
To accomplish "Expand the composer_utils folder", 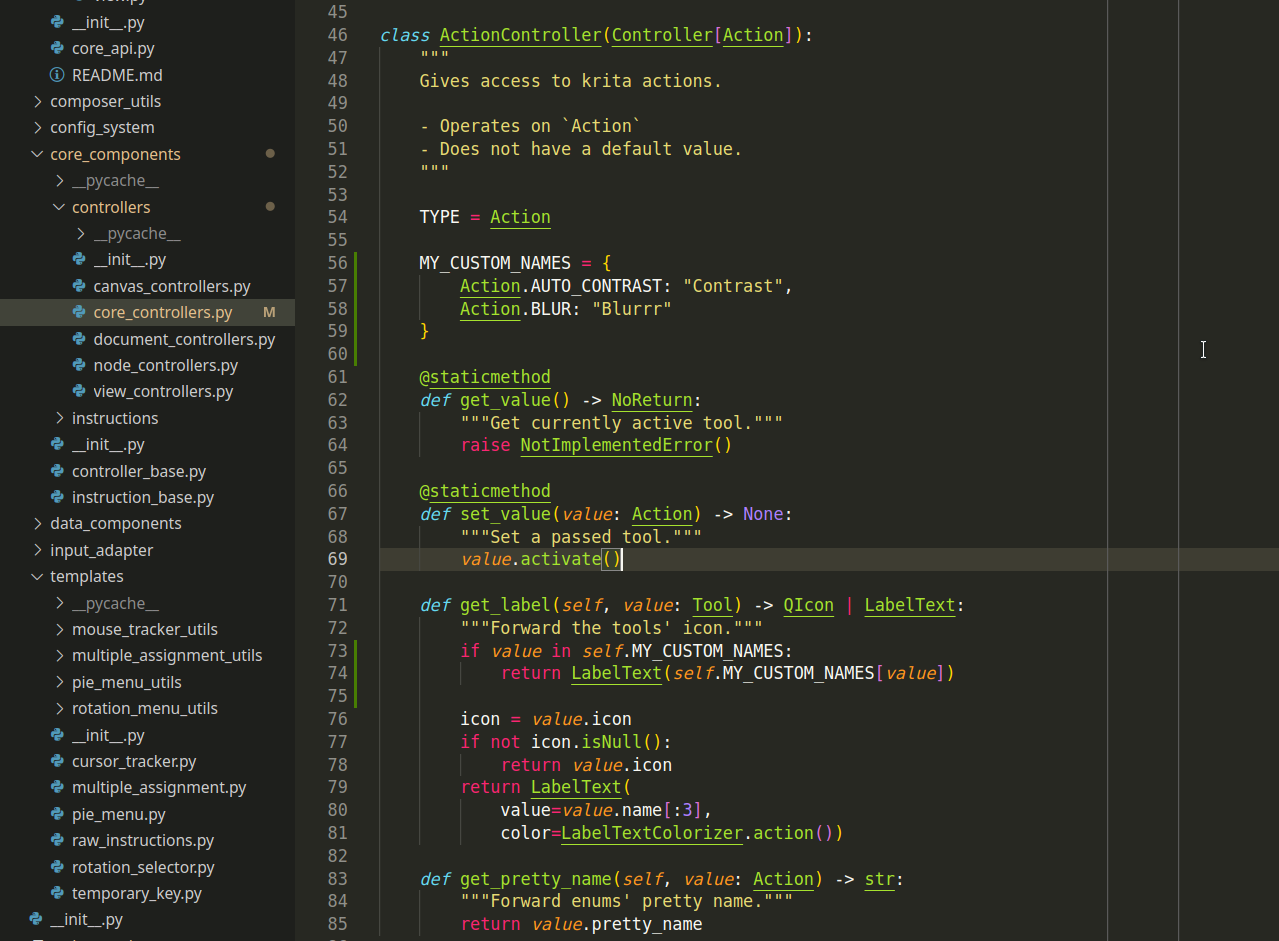I will pos(38,101).
